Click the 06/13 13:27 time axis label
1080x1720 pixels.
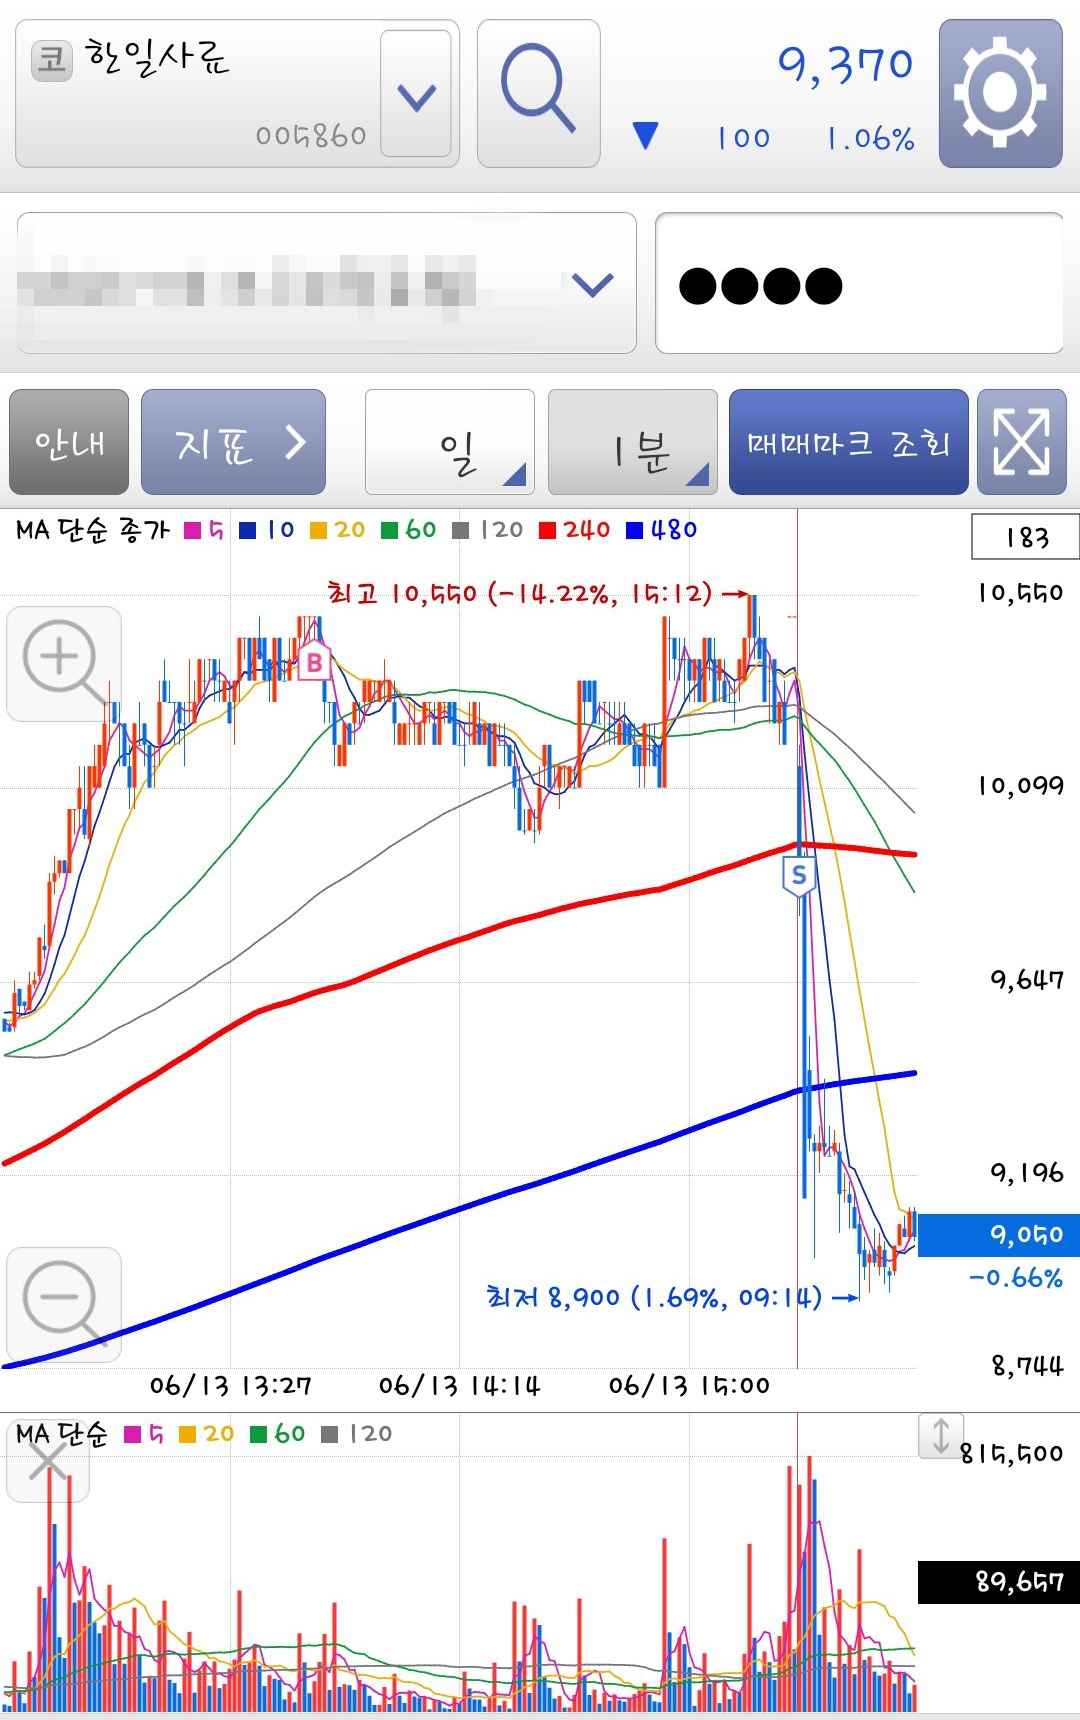pyautogui.click(x=230, y=1386)
